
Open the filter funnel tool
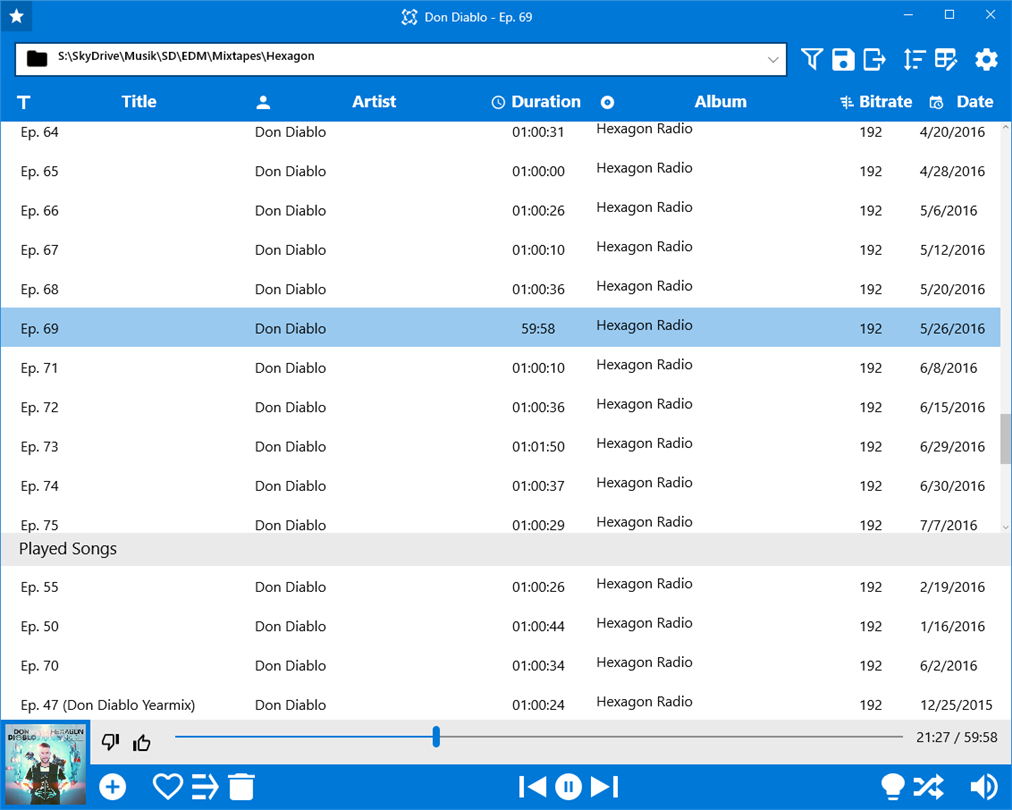[x=812, y=59]
